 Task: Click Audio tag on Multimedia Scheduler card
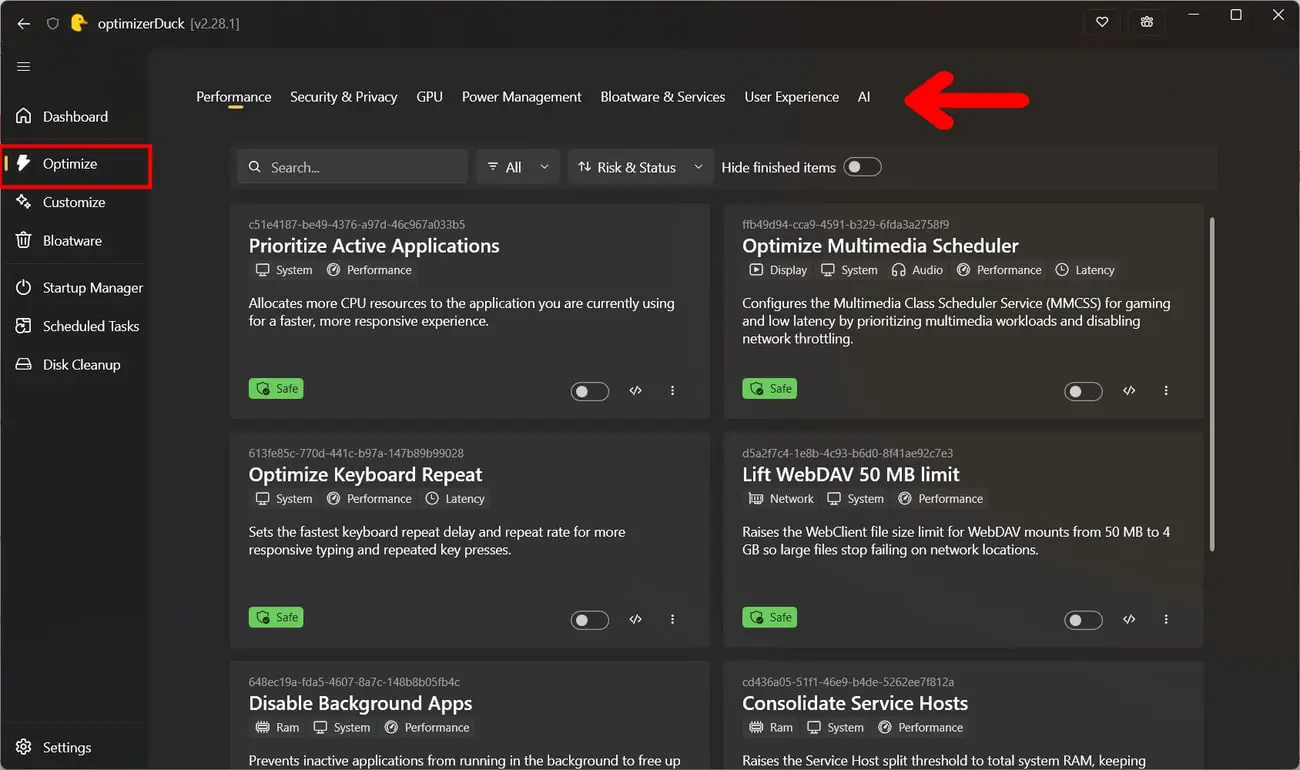click(x=917, y=270)
